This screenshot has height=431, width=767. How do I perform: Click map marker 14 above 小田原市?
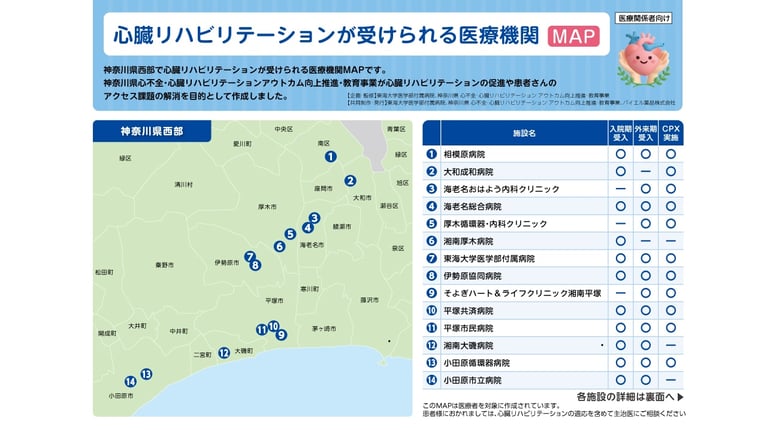coord(130,382)
